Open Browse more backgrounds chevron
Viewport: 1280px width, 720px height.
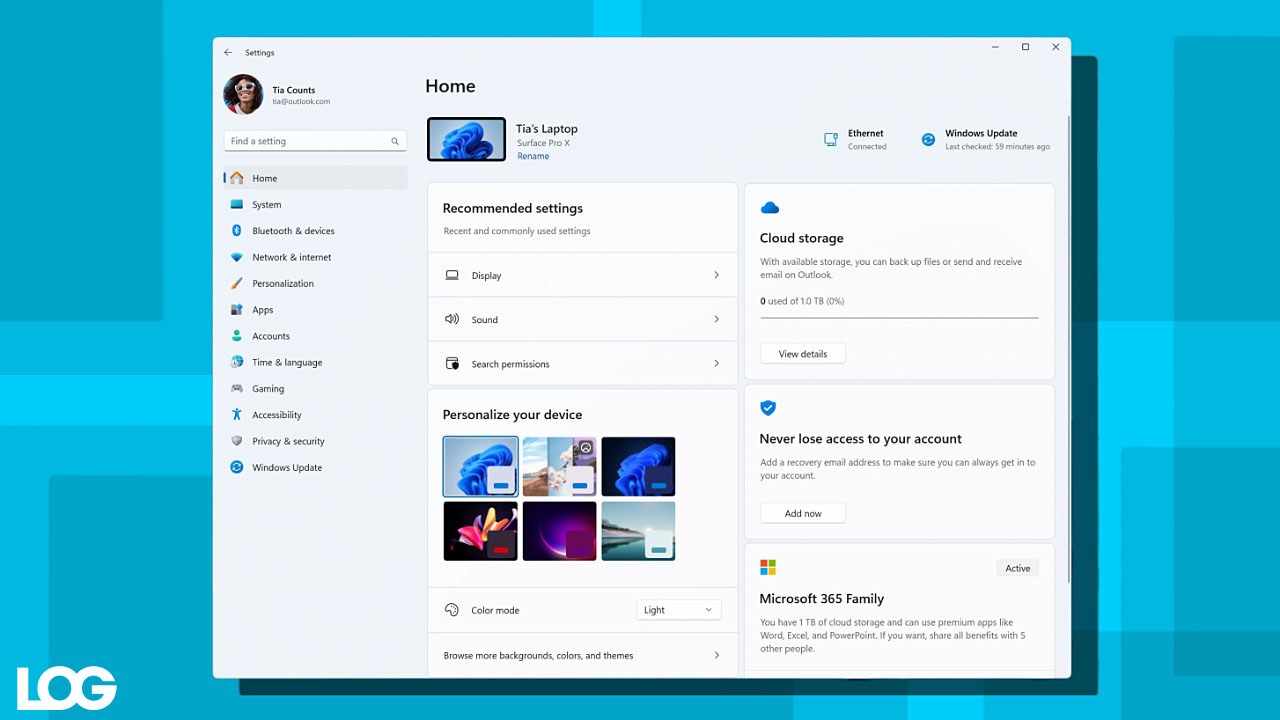[716, 655]
